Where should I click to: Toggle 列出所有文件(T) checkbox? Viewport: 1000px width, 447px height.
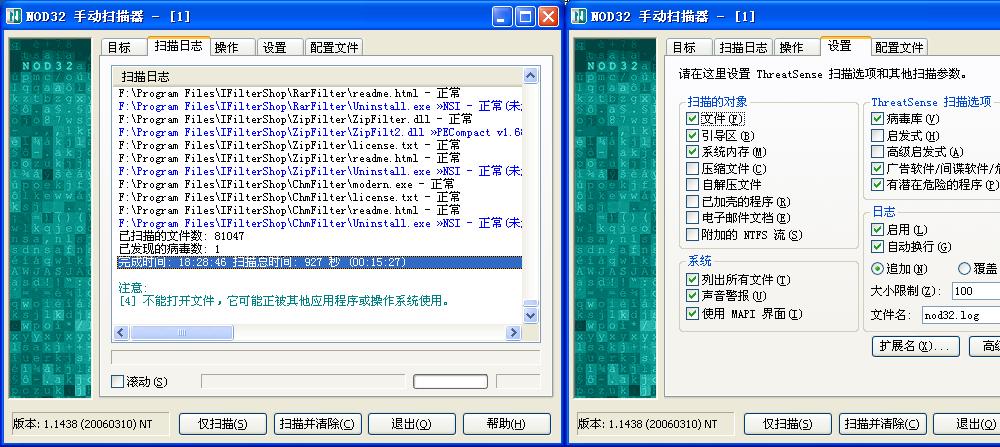click(x=692, y=279)
